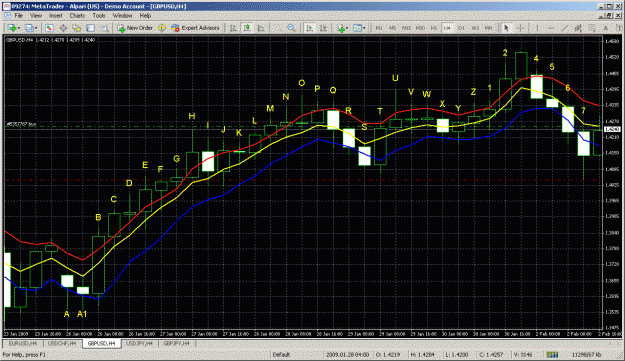625x361 pixels.
Task: Select the M30 timeframe
Action: click(420, 28)
